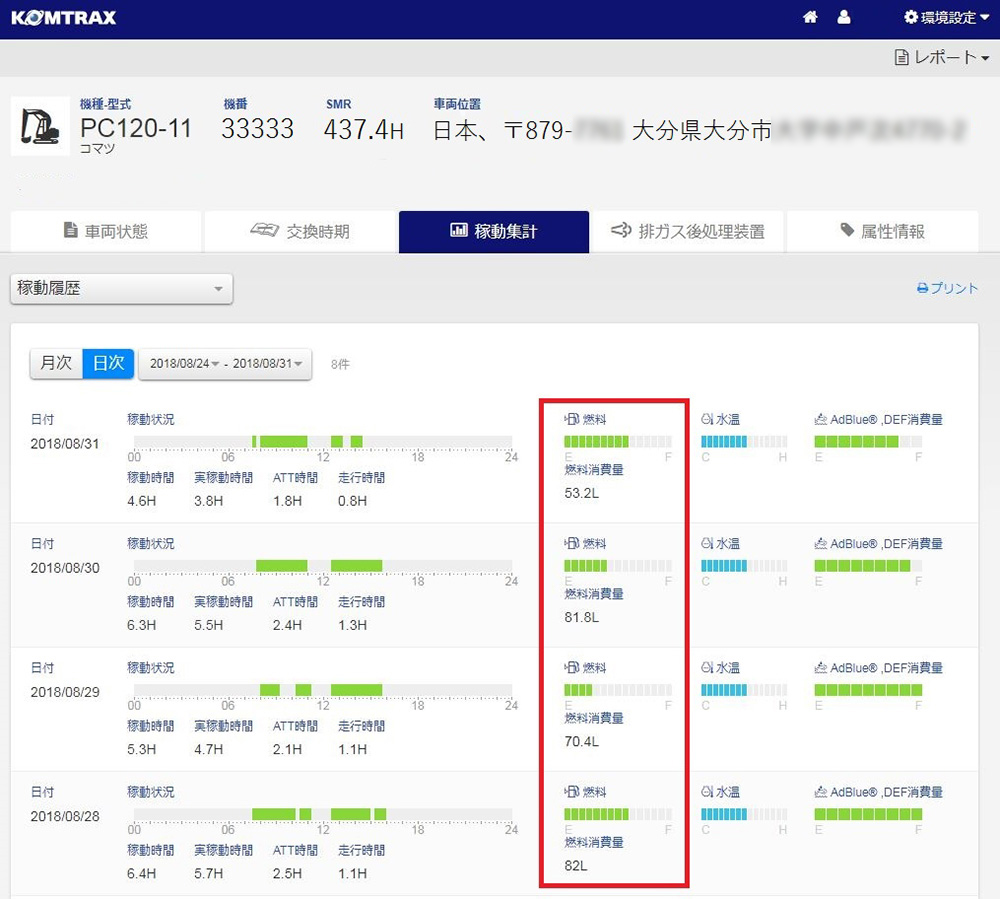Switch to 車両状態 tab
The width and height of the screenshot is (1000, 899).
105,232
